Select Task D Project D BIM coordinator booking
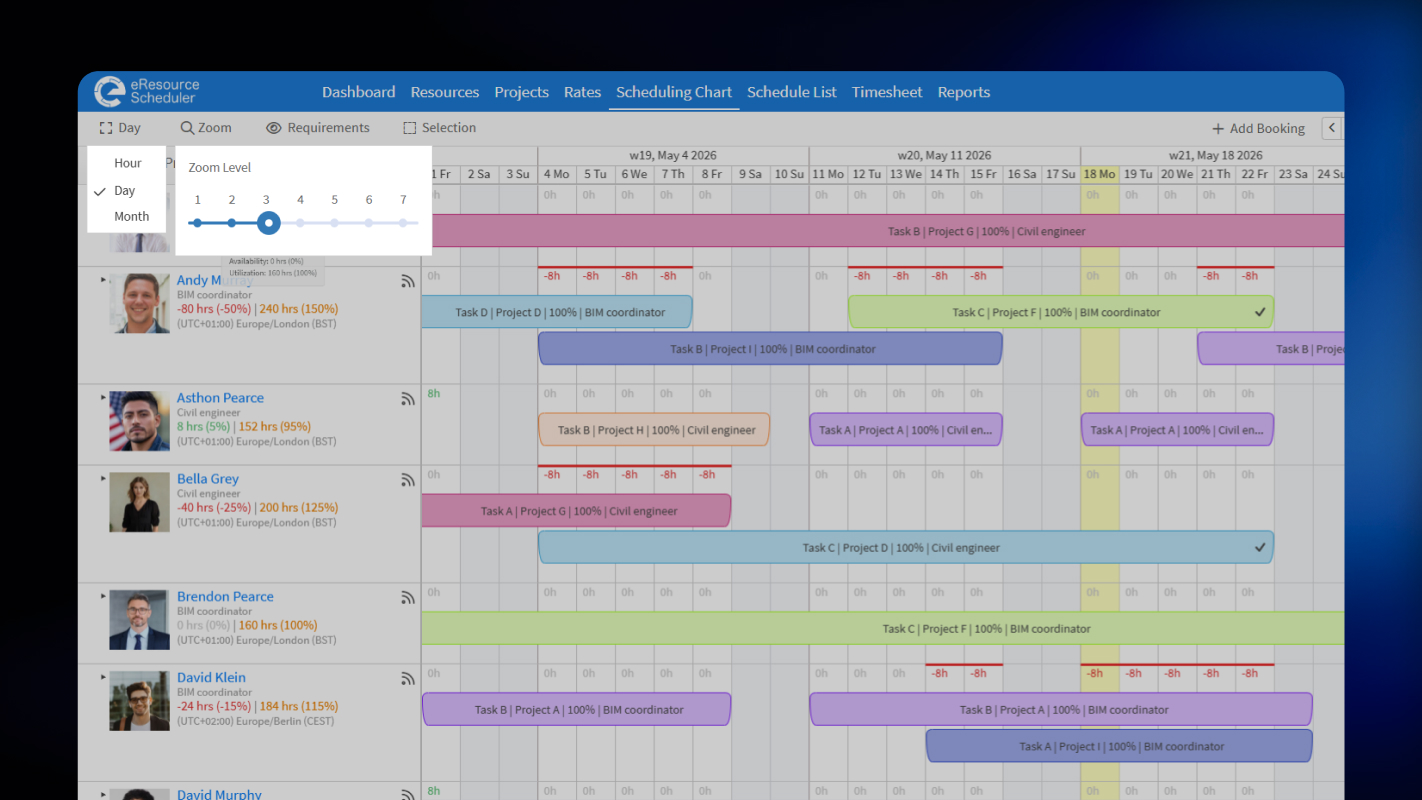The height and width of the screenshot is (800, 1422). point(557,312)
